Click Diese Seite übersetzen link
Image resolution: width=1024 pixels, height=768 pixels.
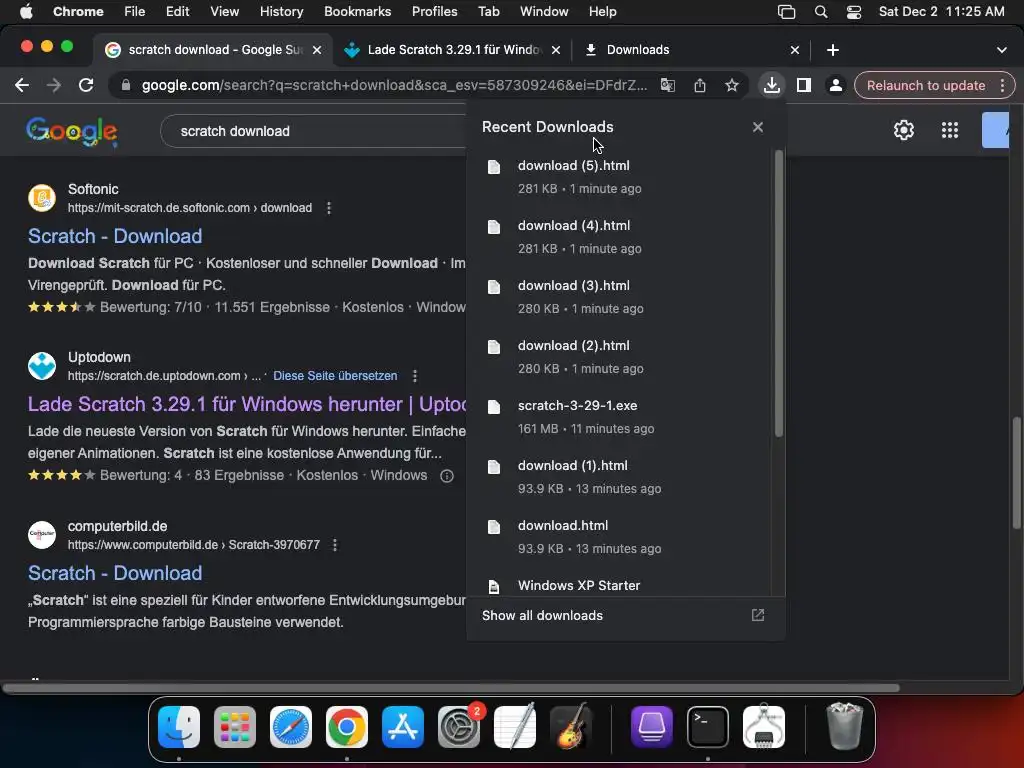pos(335,376)
